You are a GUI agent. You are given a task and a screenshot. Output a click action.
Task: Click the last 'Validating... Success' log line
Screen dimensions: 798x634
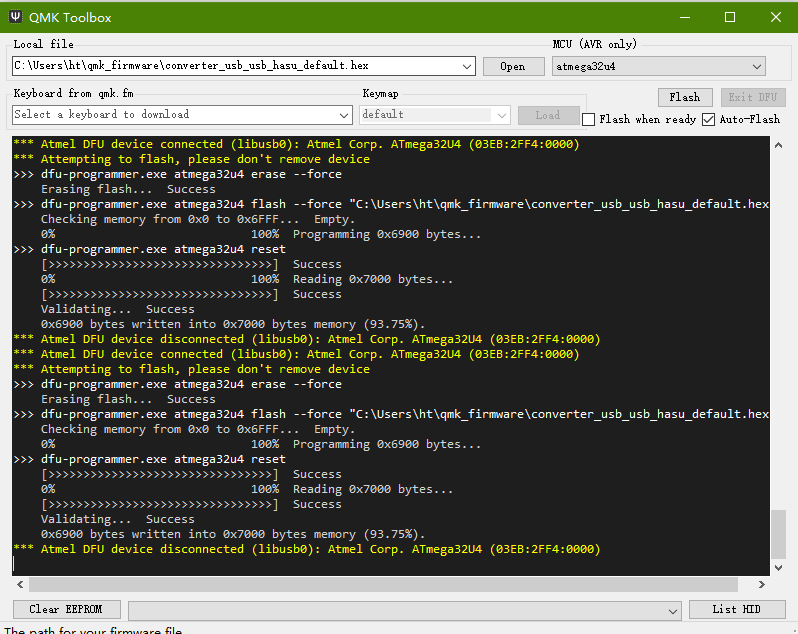(118, 520)
